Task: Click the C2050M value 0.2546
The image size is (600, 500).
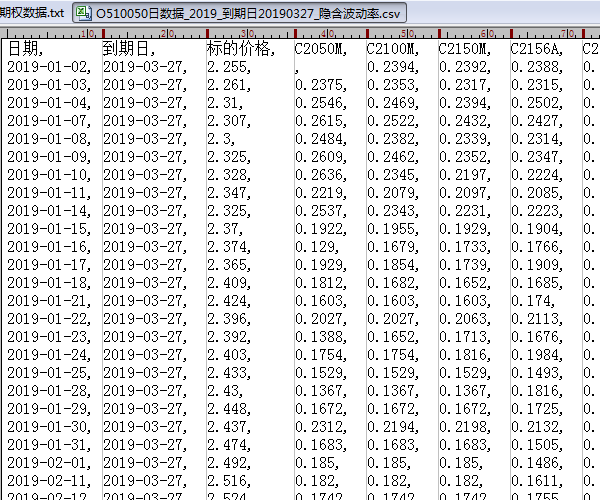Action: pyautogui.click(x=321, y=103)
